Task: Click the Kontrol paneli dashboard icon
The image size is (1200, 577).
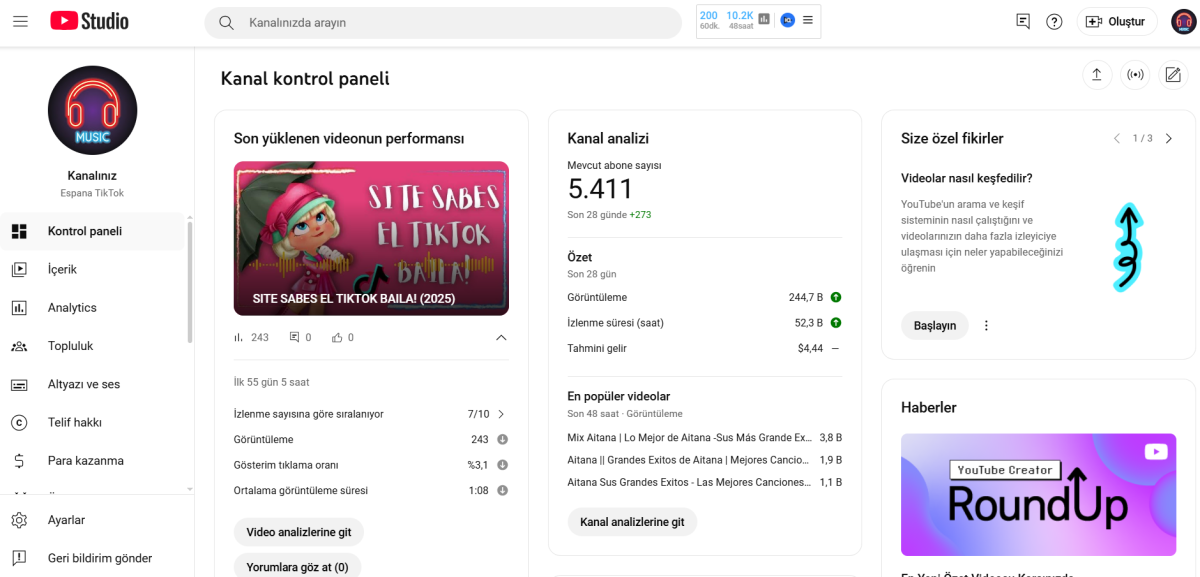Action: 19,231
